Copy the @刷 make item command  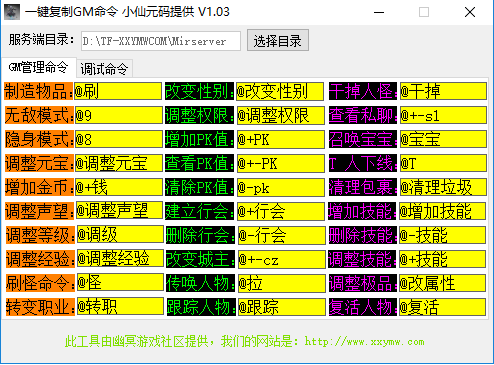click(x=118, y=91)
